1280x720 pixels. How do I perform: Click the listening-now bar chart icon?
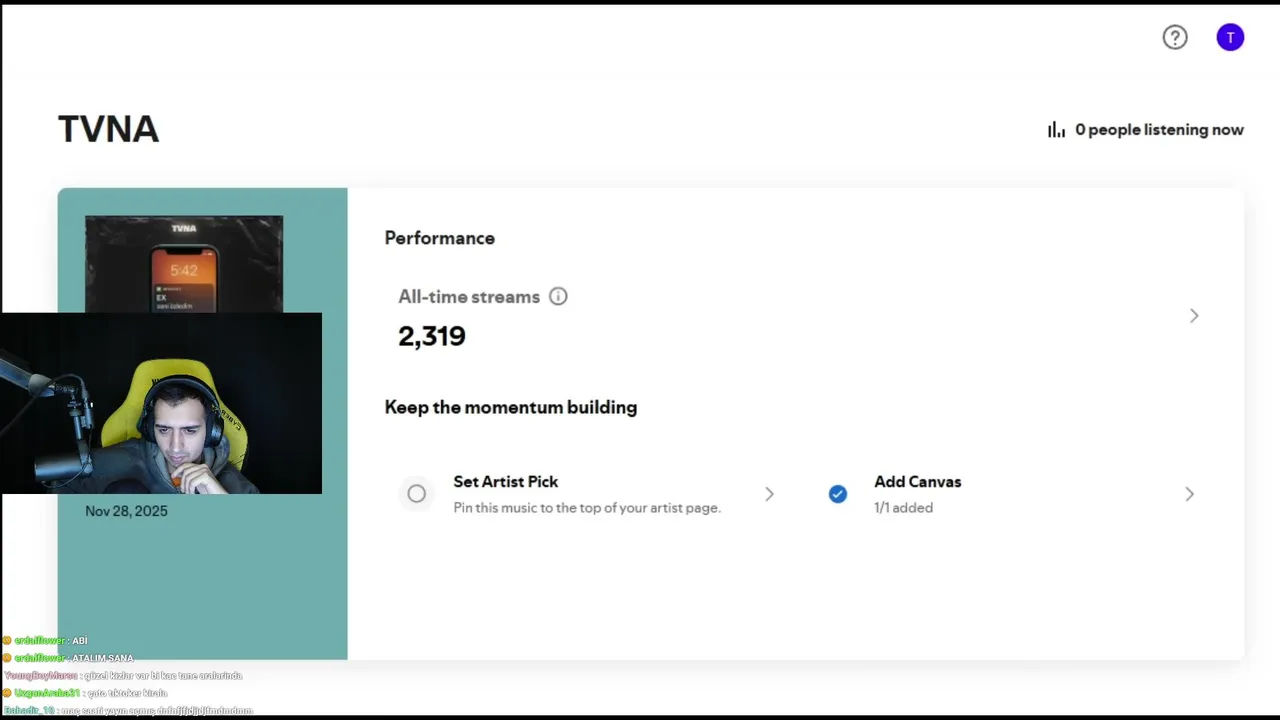pyautogui.click(x=1056, y=130)
